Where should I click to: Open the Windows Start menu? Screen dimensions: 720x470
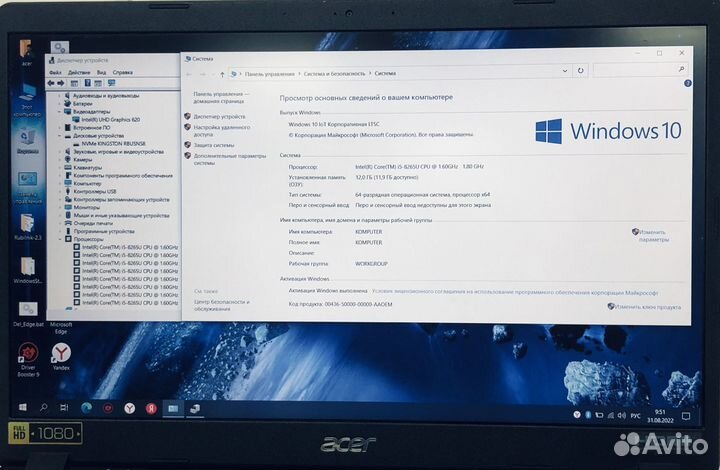22,407
